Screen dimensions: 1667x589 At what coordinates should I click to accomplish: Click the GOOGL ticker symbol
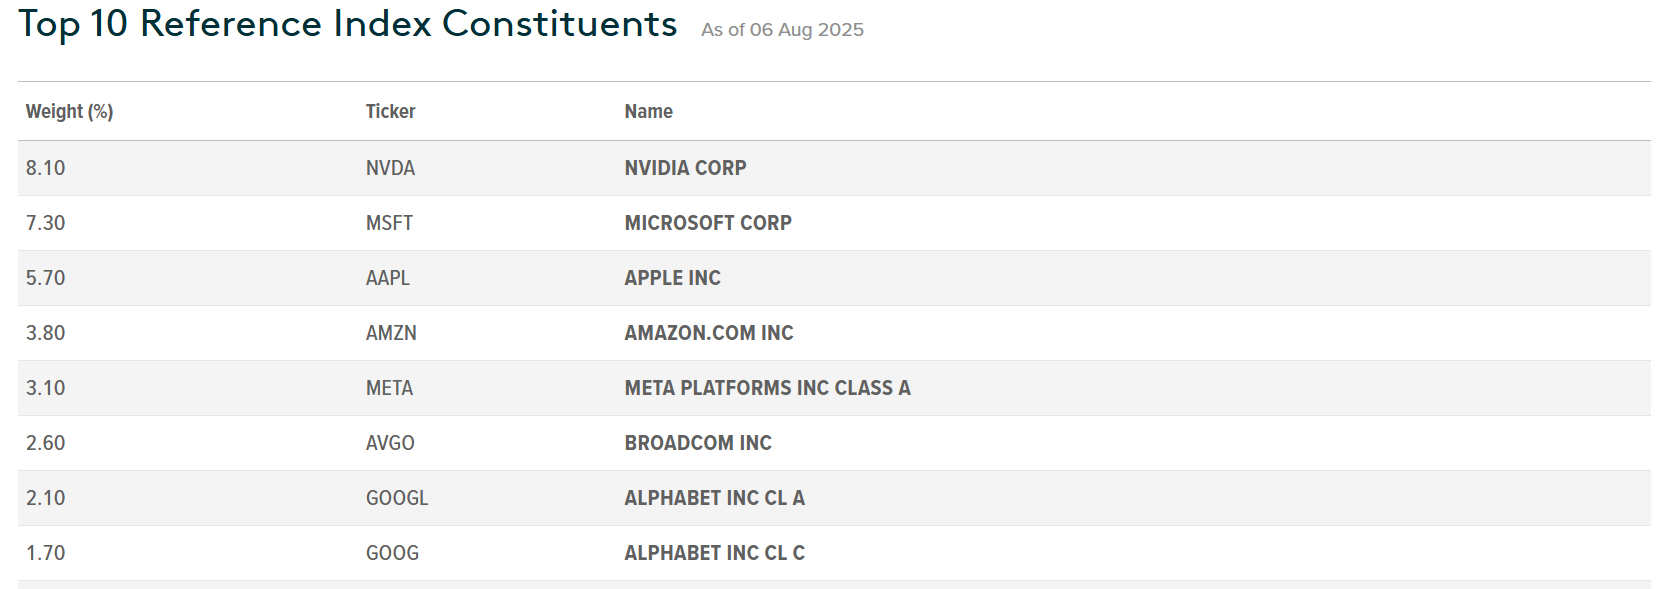tap(397, 498)
